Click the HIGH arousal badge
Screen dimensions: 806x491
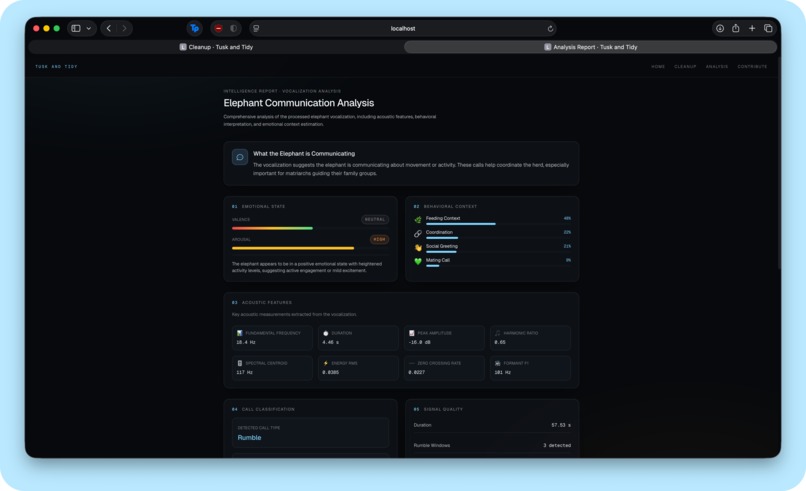coord(379,240)
